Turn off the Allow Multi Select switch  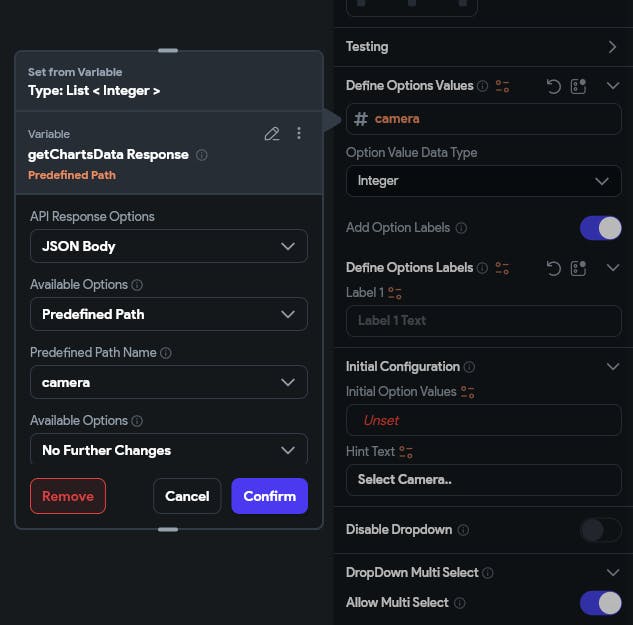[x=600, y=603]
